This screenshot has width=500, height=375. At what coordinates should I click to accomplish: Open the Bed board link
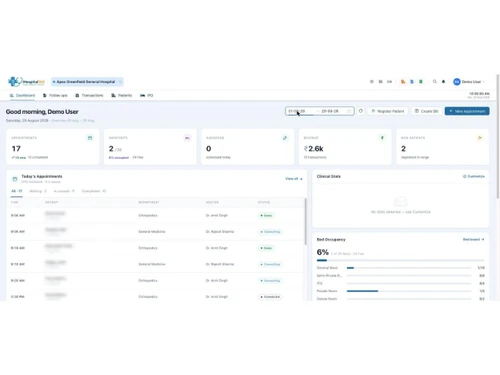click(473, 239)
